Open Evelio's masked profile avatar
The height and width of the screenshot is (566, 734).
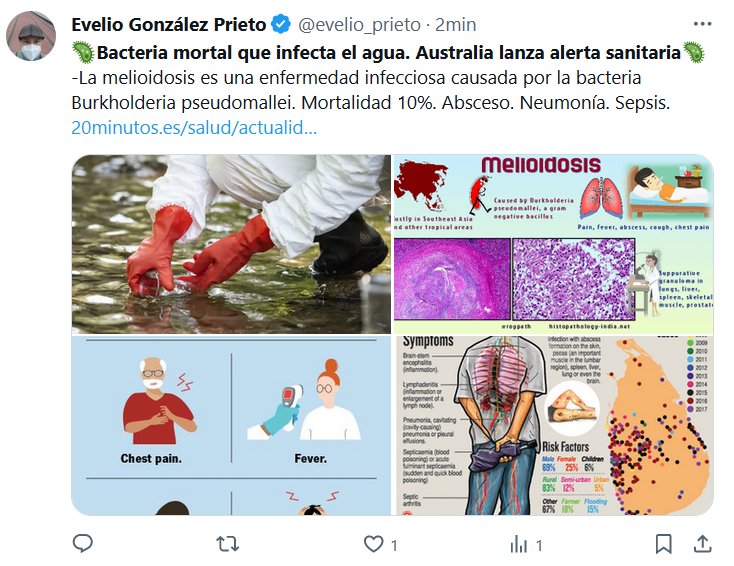[31, 36]
